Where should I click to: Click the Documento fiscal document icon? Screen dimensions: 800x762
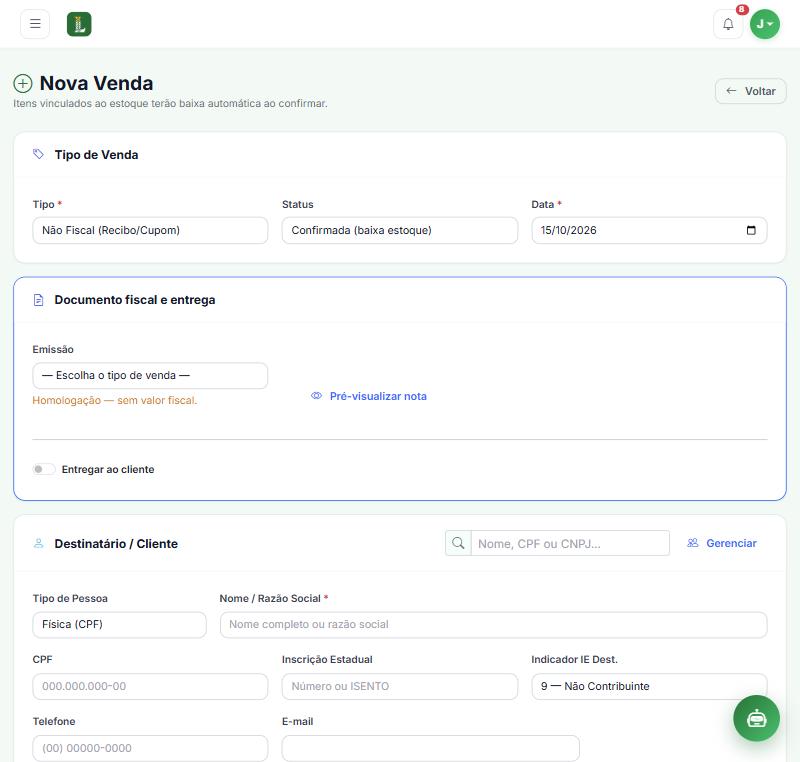(x=38, y=300)
